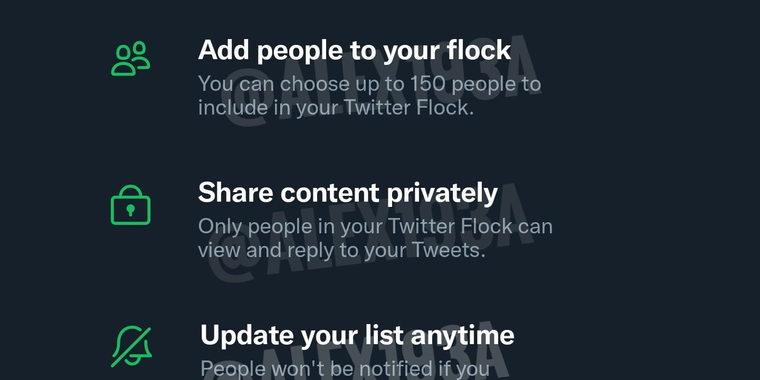Select the 'Add people to your flock' heading

click(x=354, y=50)
